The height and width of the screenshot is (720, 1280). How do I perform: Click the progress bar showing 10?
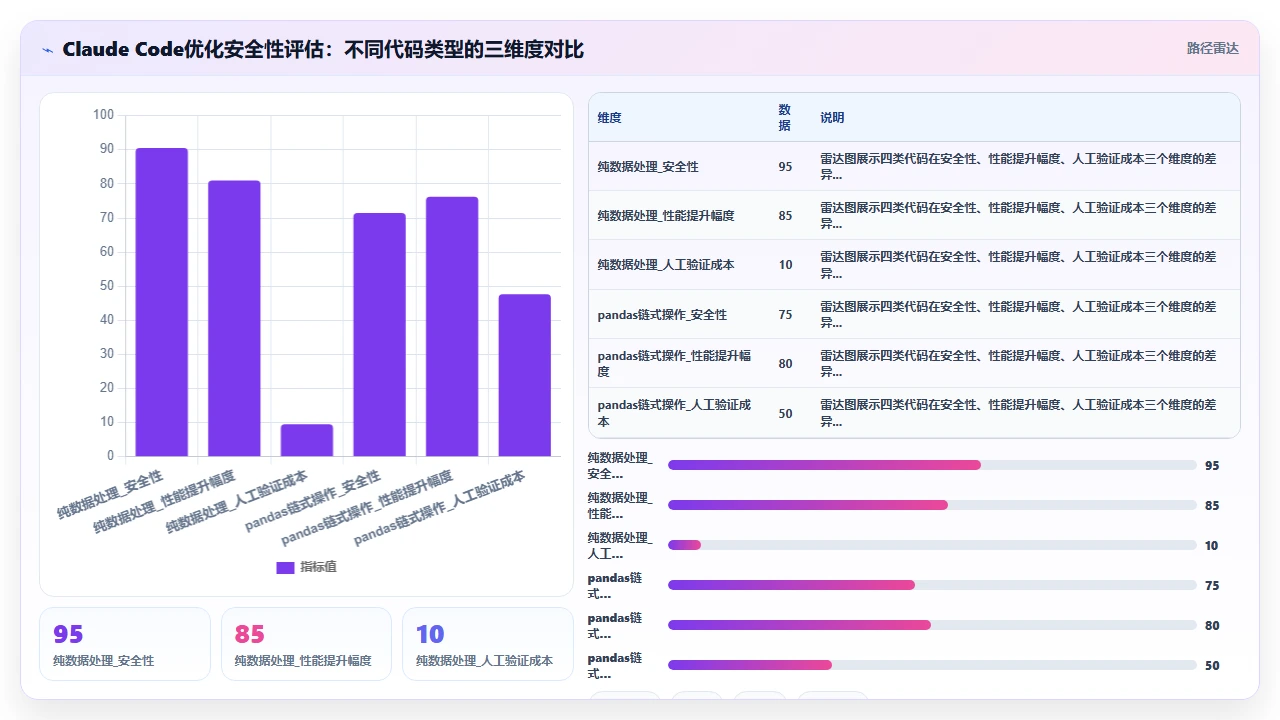tap(932, 545)
